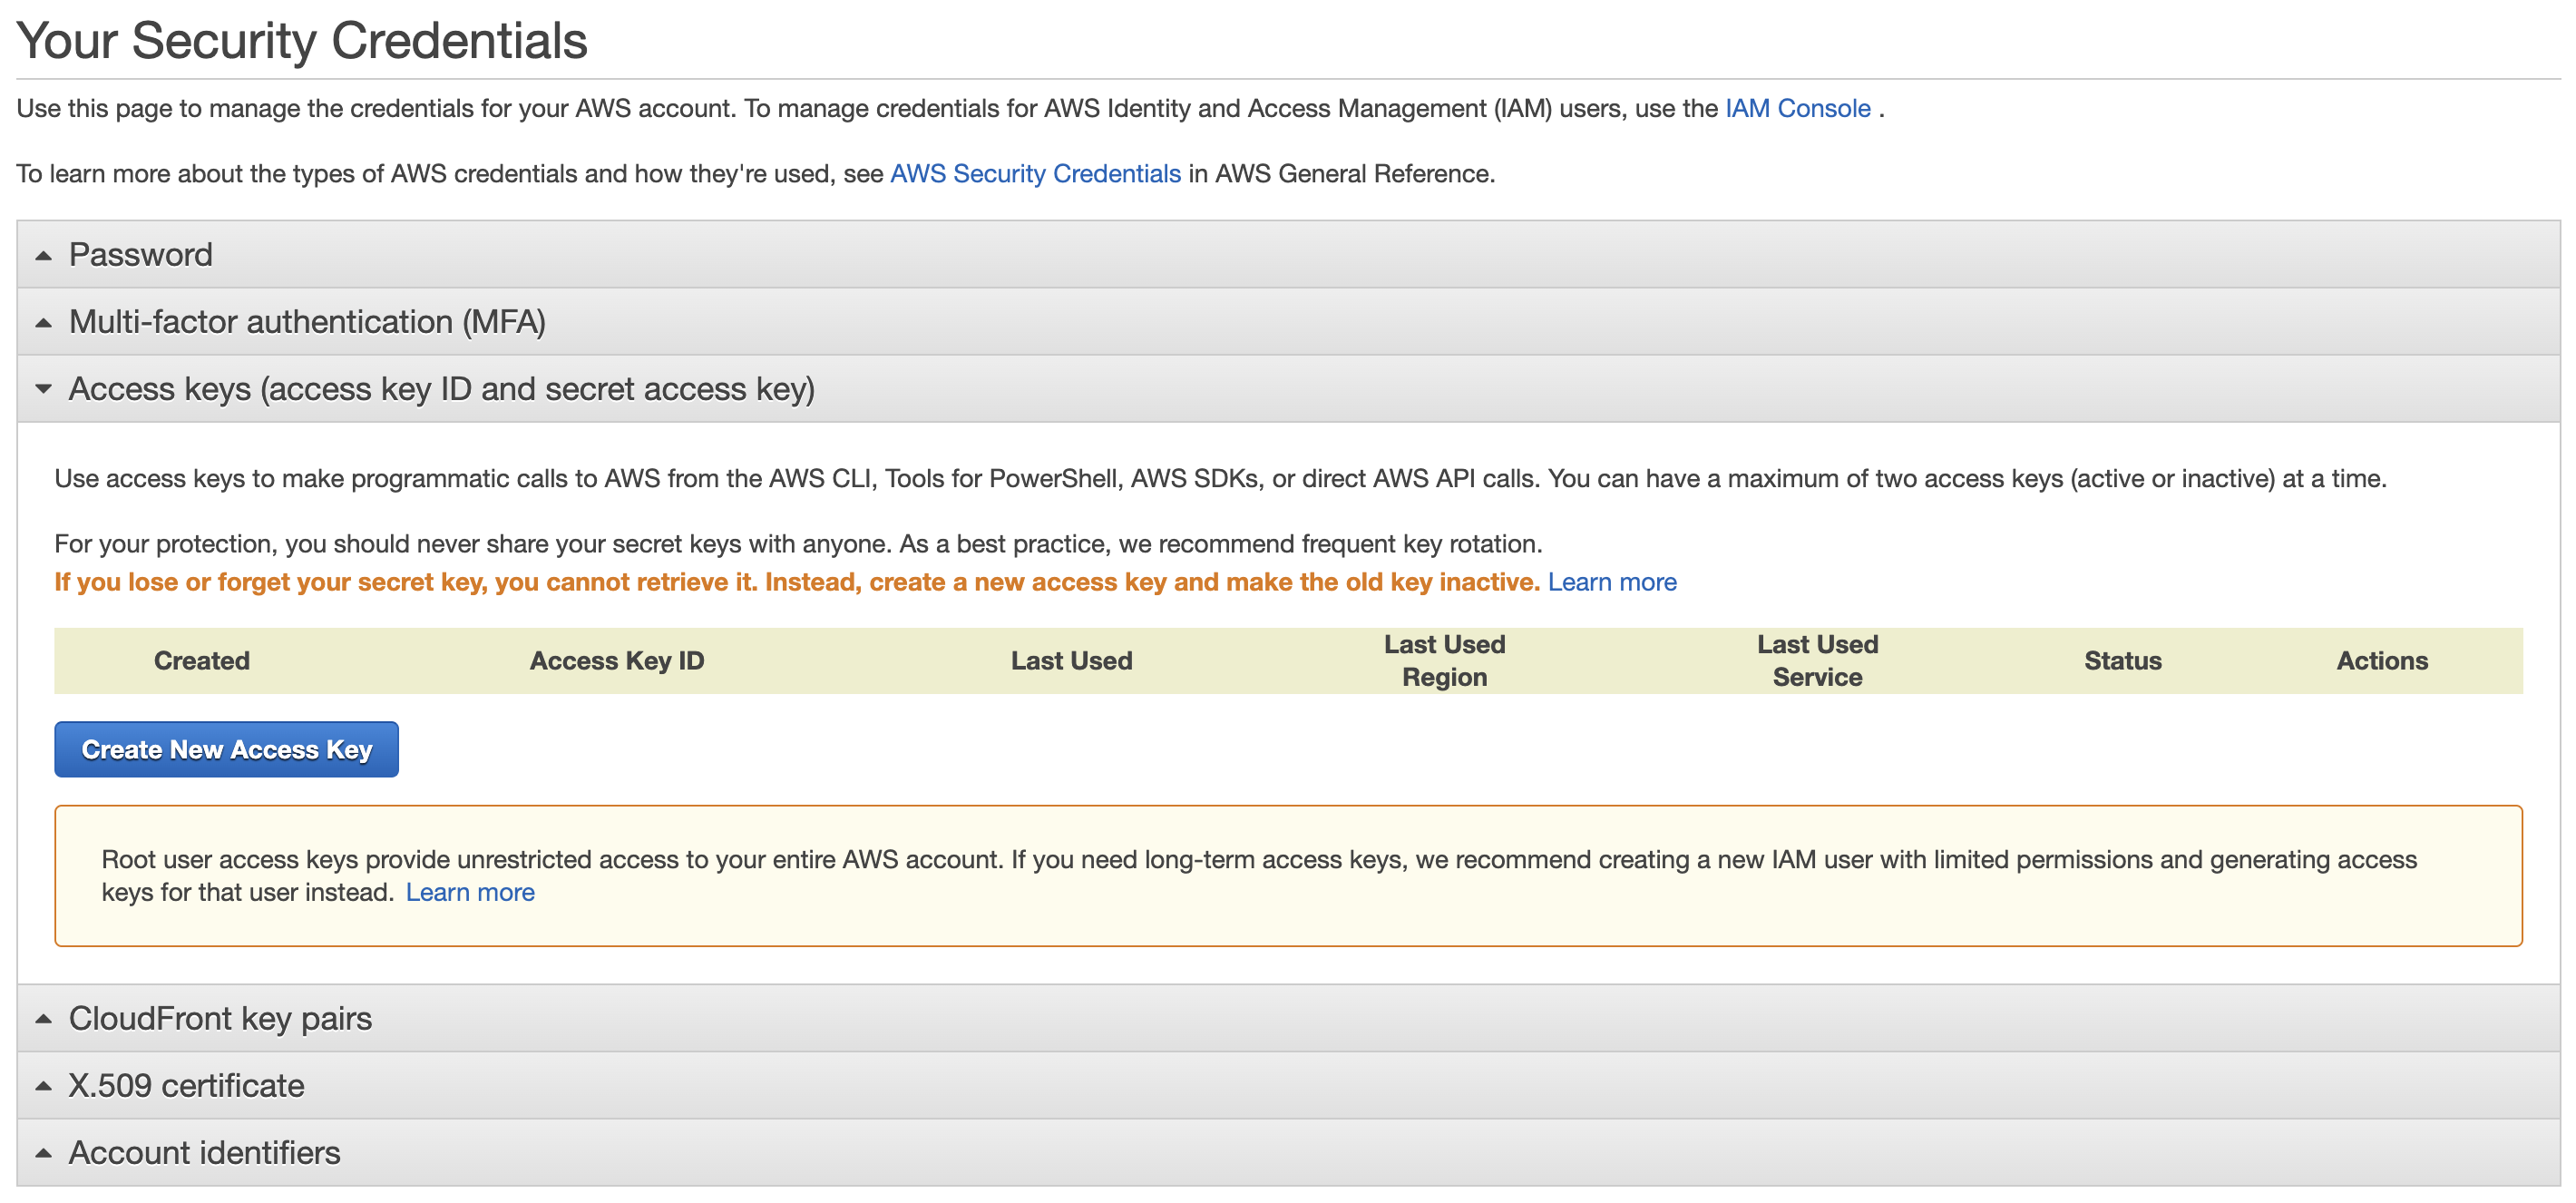
Task: Open AWS Security Credentials reference link
Action: coord(1034,174)
